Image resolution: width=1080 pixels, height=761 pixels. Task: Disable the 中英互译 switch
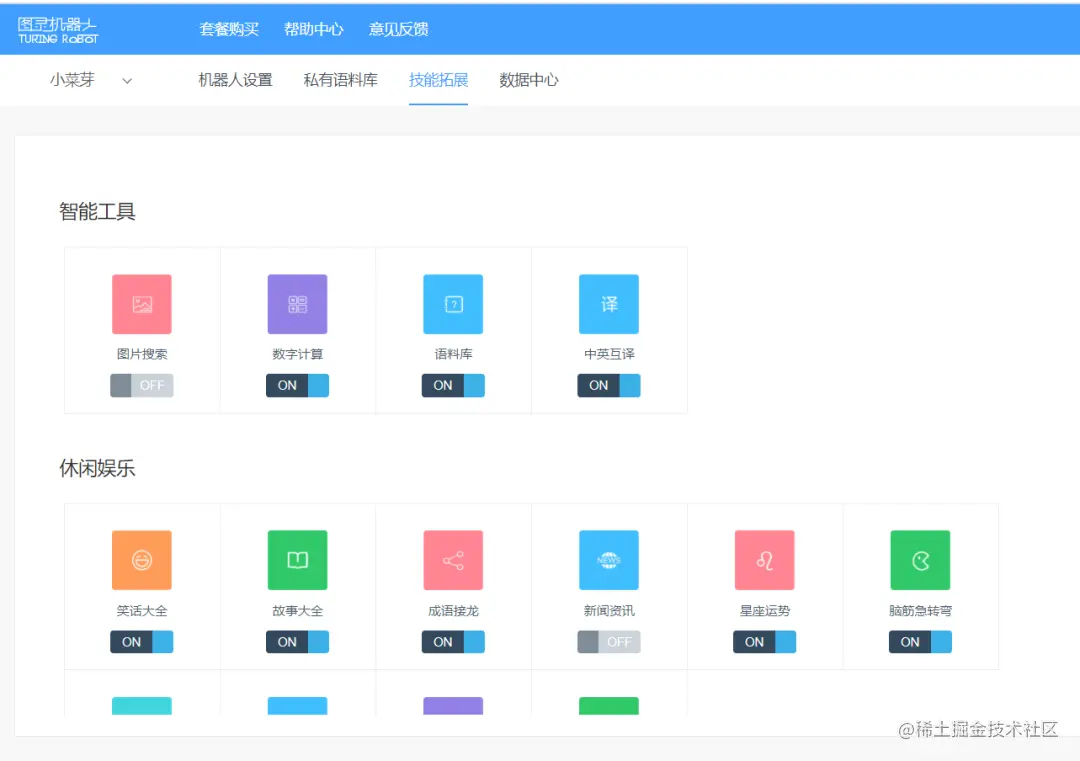(609, 386)
